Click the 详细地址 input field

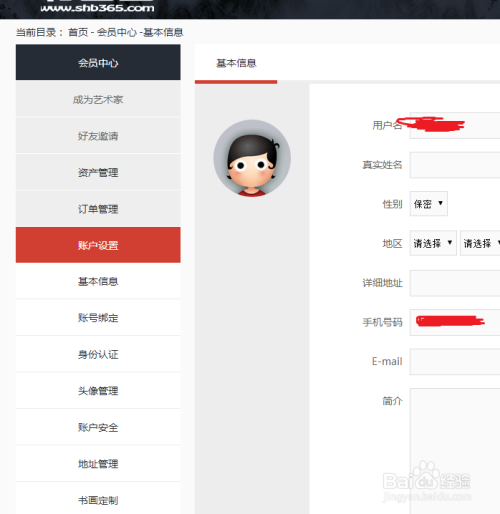pos(455,283)
